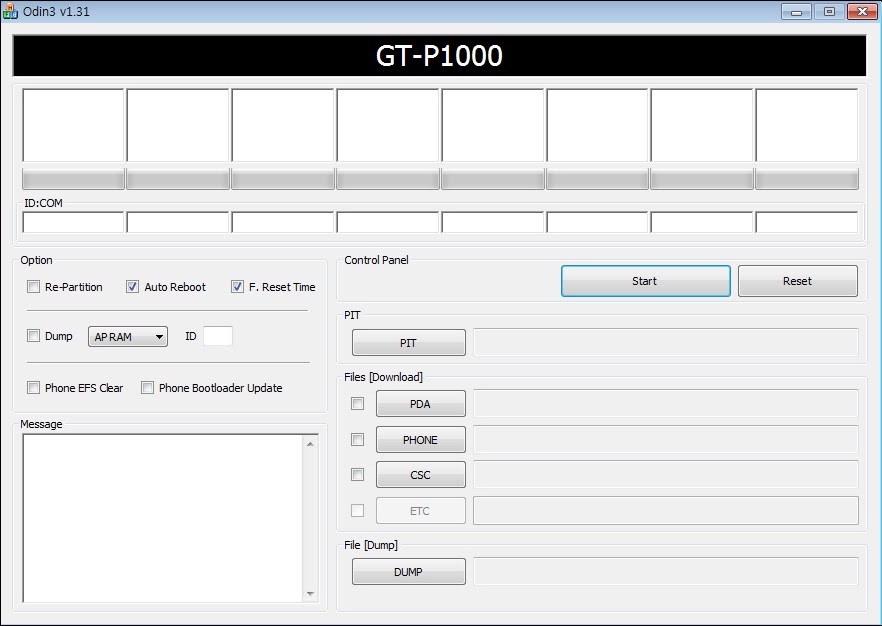Click the CSC file path field
Viewport: 882px width, 626px height.
click(x=666, y=474)
